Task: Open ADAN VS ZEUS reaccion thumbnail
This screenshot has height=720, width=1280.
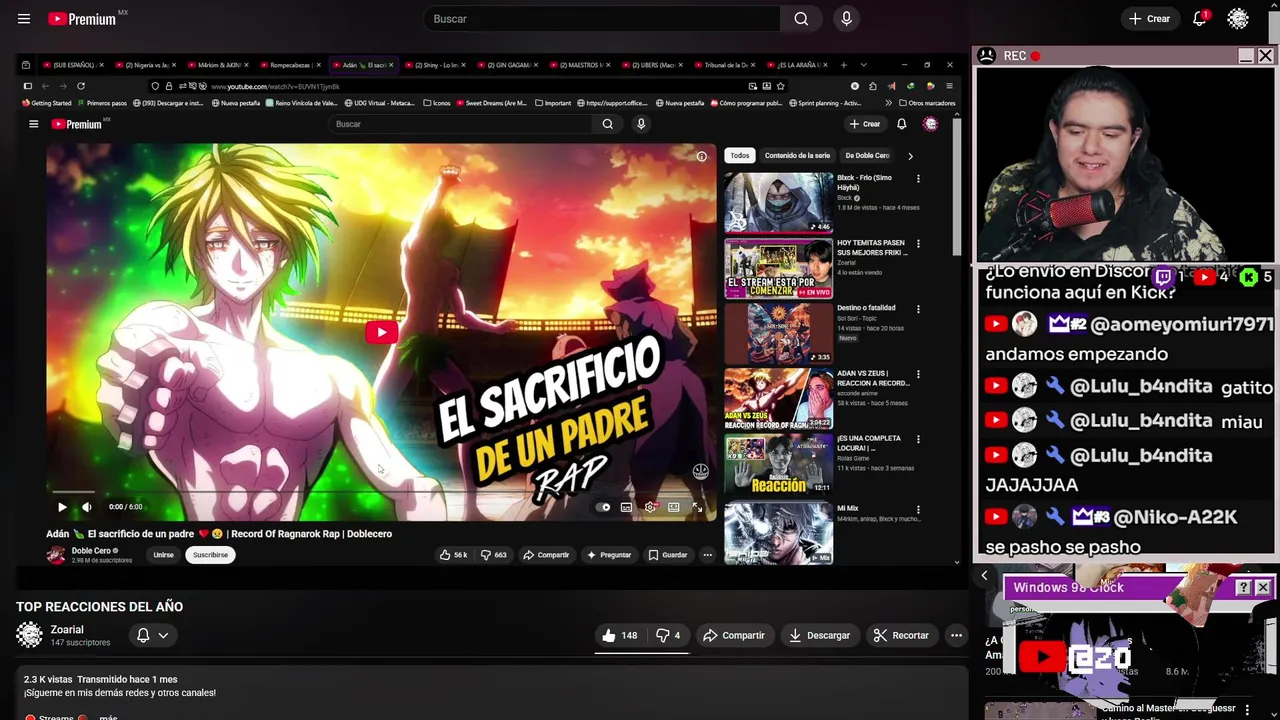Action: (x=778, y=398)
